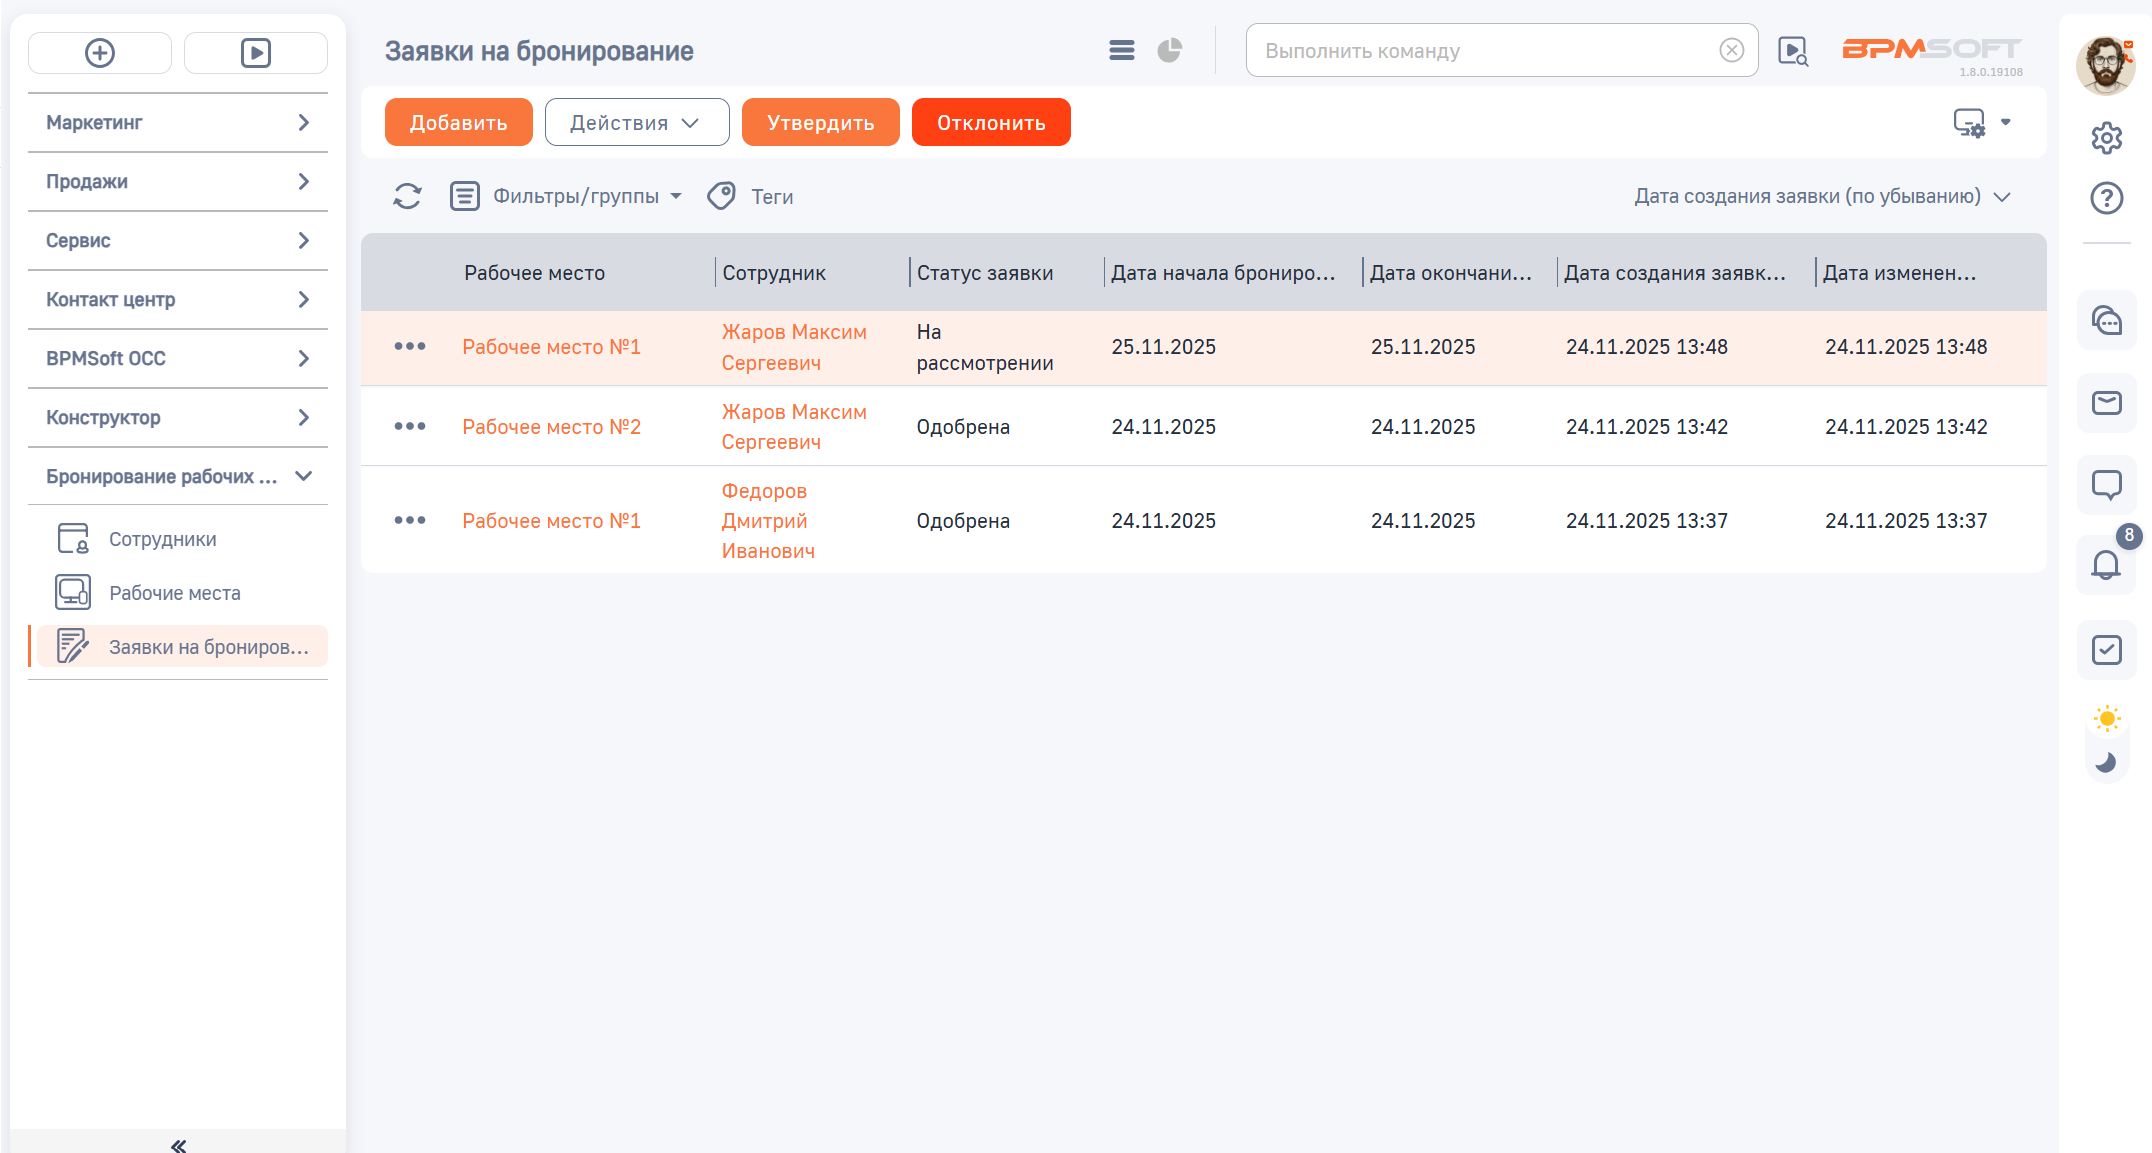
Task: Switch to analytics pie chart view
Action: [1169, 50]
